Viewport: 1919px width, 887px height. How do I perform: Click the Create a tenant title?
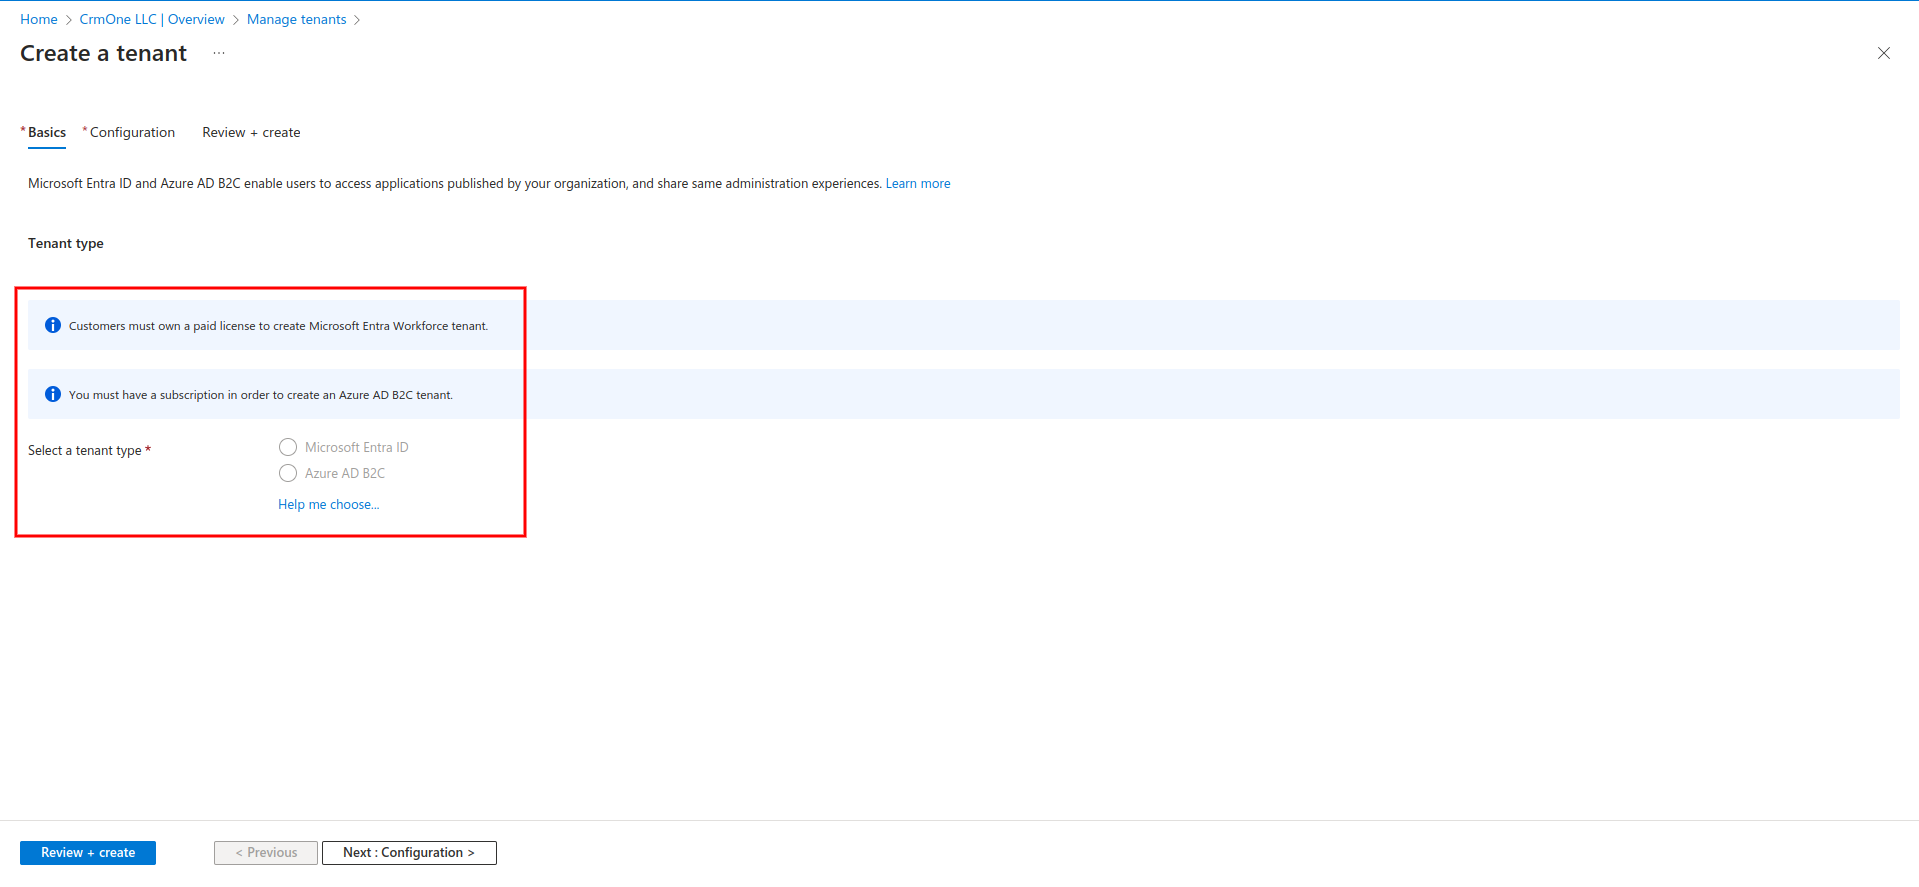coord(103,53)
